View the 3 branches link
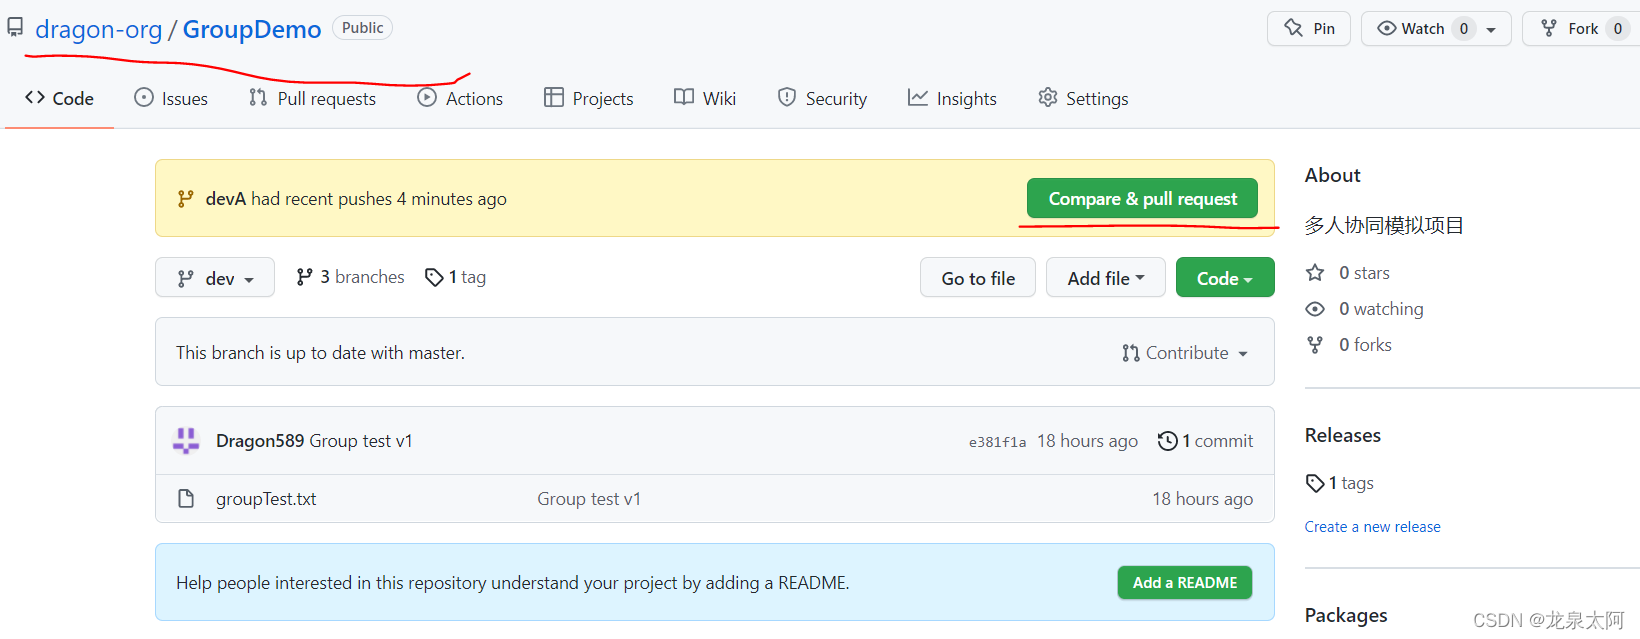This screenshot has width=1640, height=639. coord(350,277)
